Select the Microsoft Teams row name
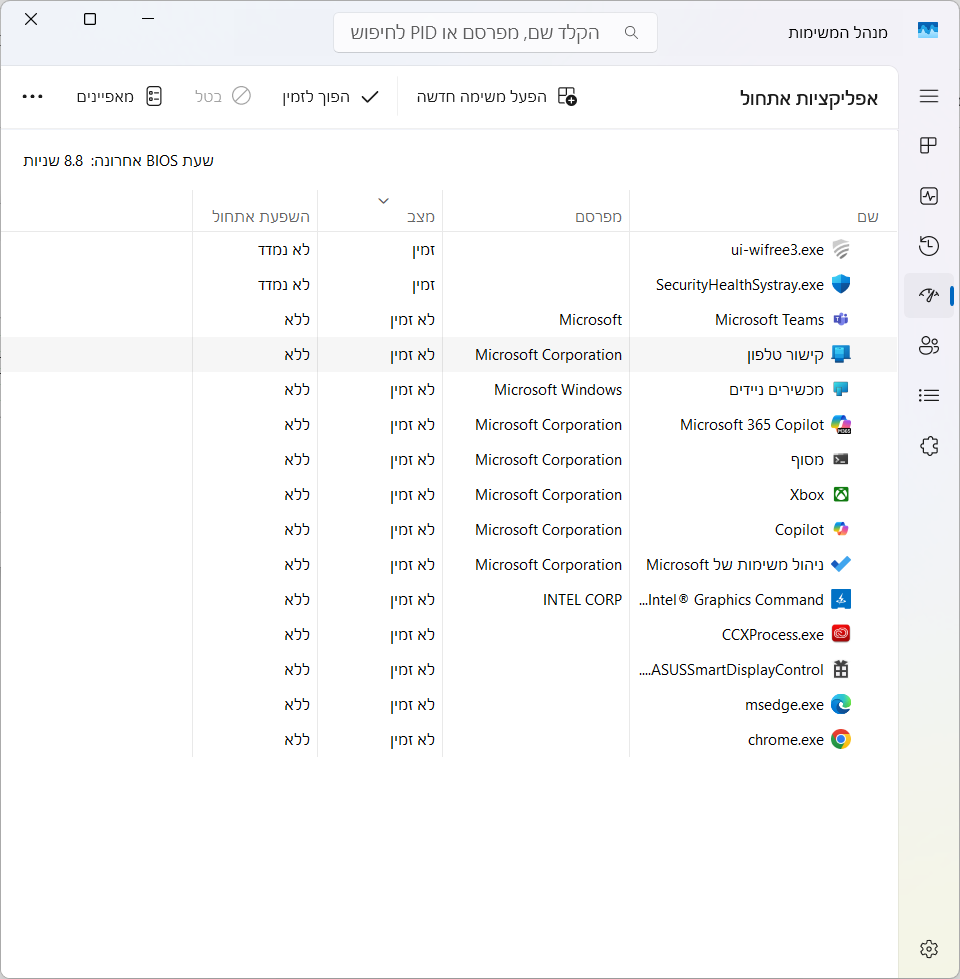The image size is (960, 979). (x=769, y=320)
